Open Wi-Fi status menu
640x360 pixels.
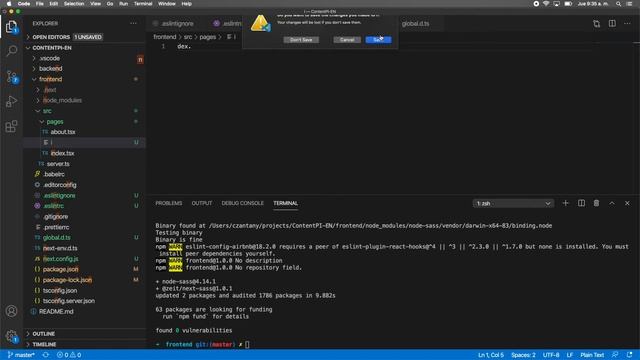[546, 4]
